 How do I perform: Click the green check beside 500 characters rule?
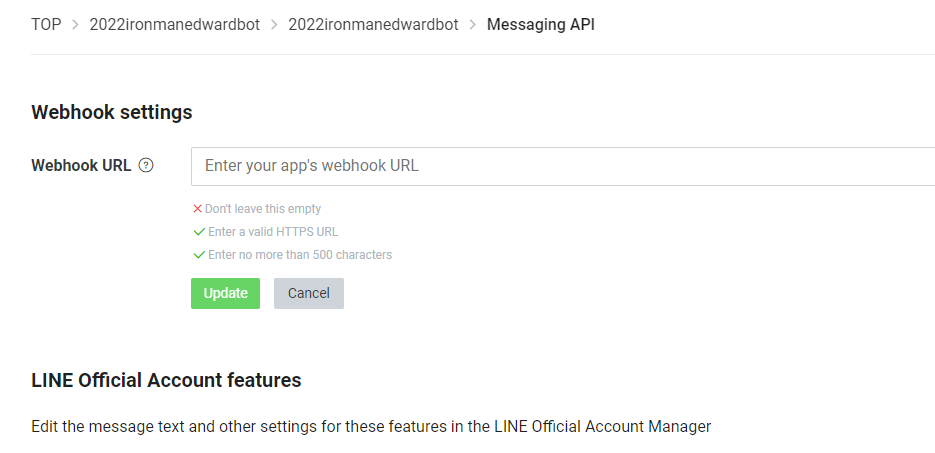point(199,255)
